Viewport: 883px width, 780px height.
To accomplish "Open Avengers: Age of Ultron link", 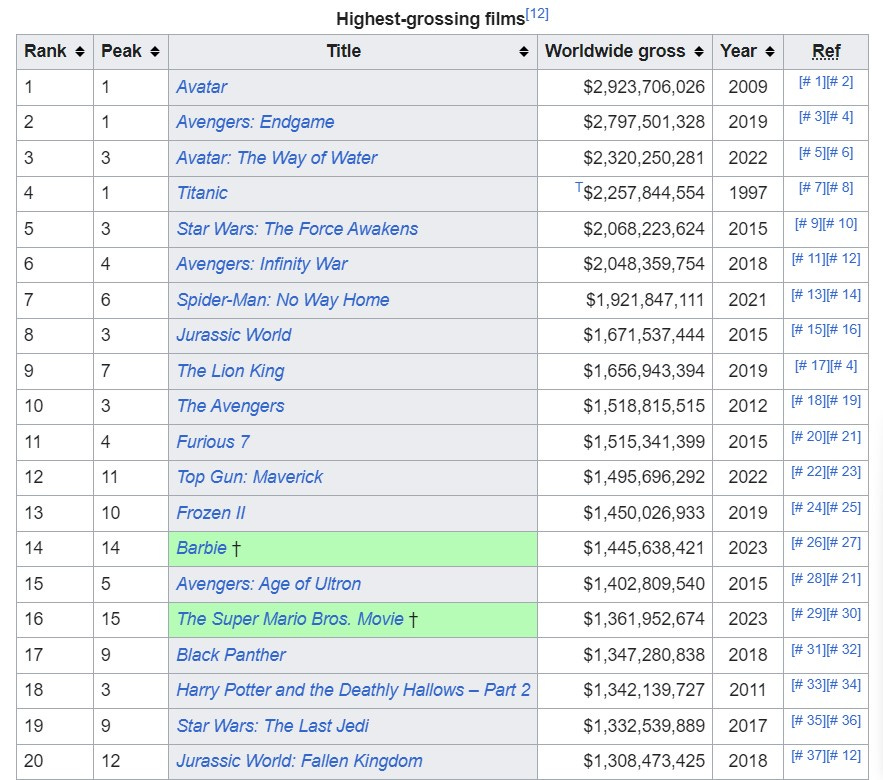I will 269,583.
